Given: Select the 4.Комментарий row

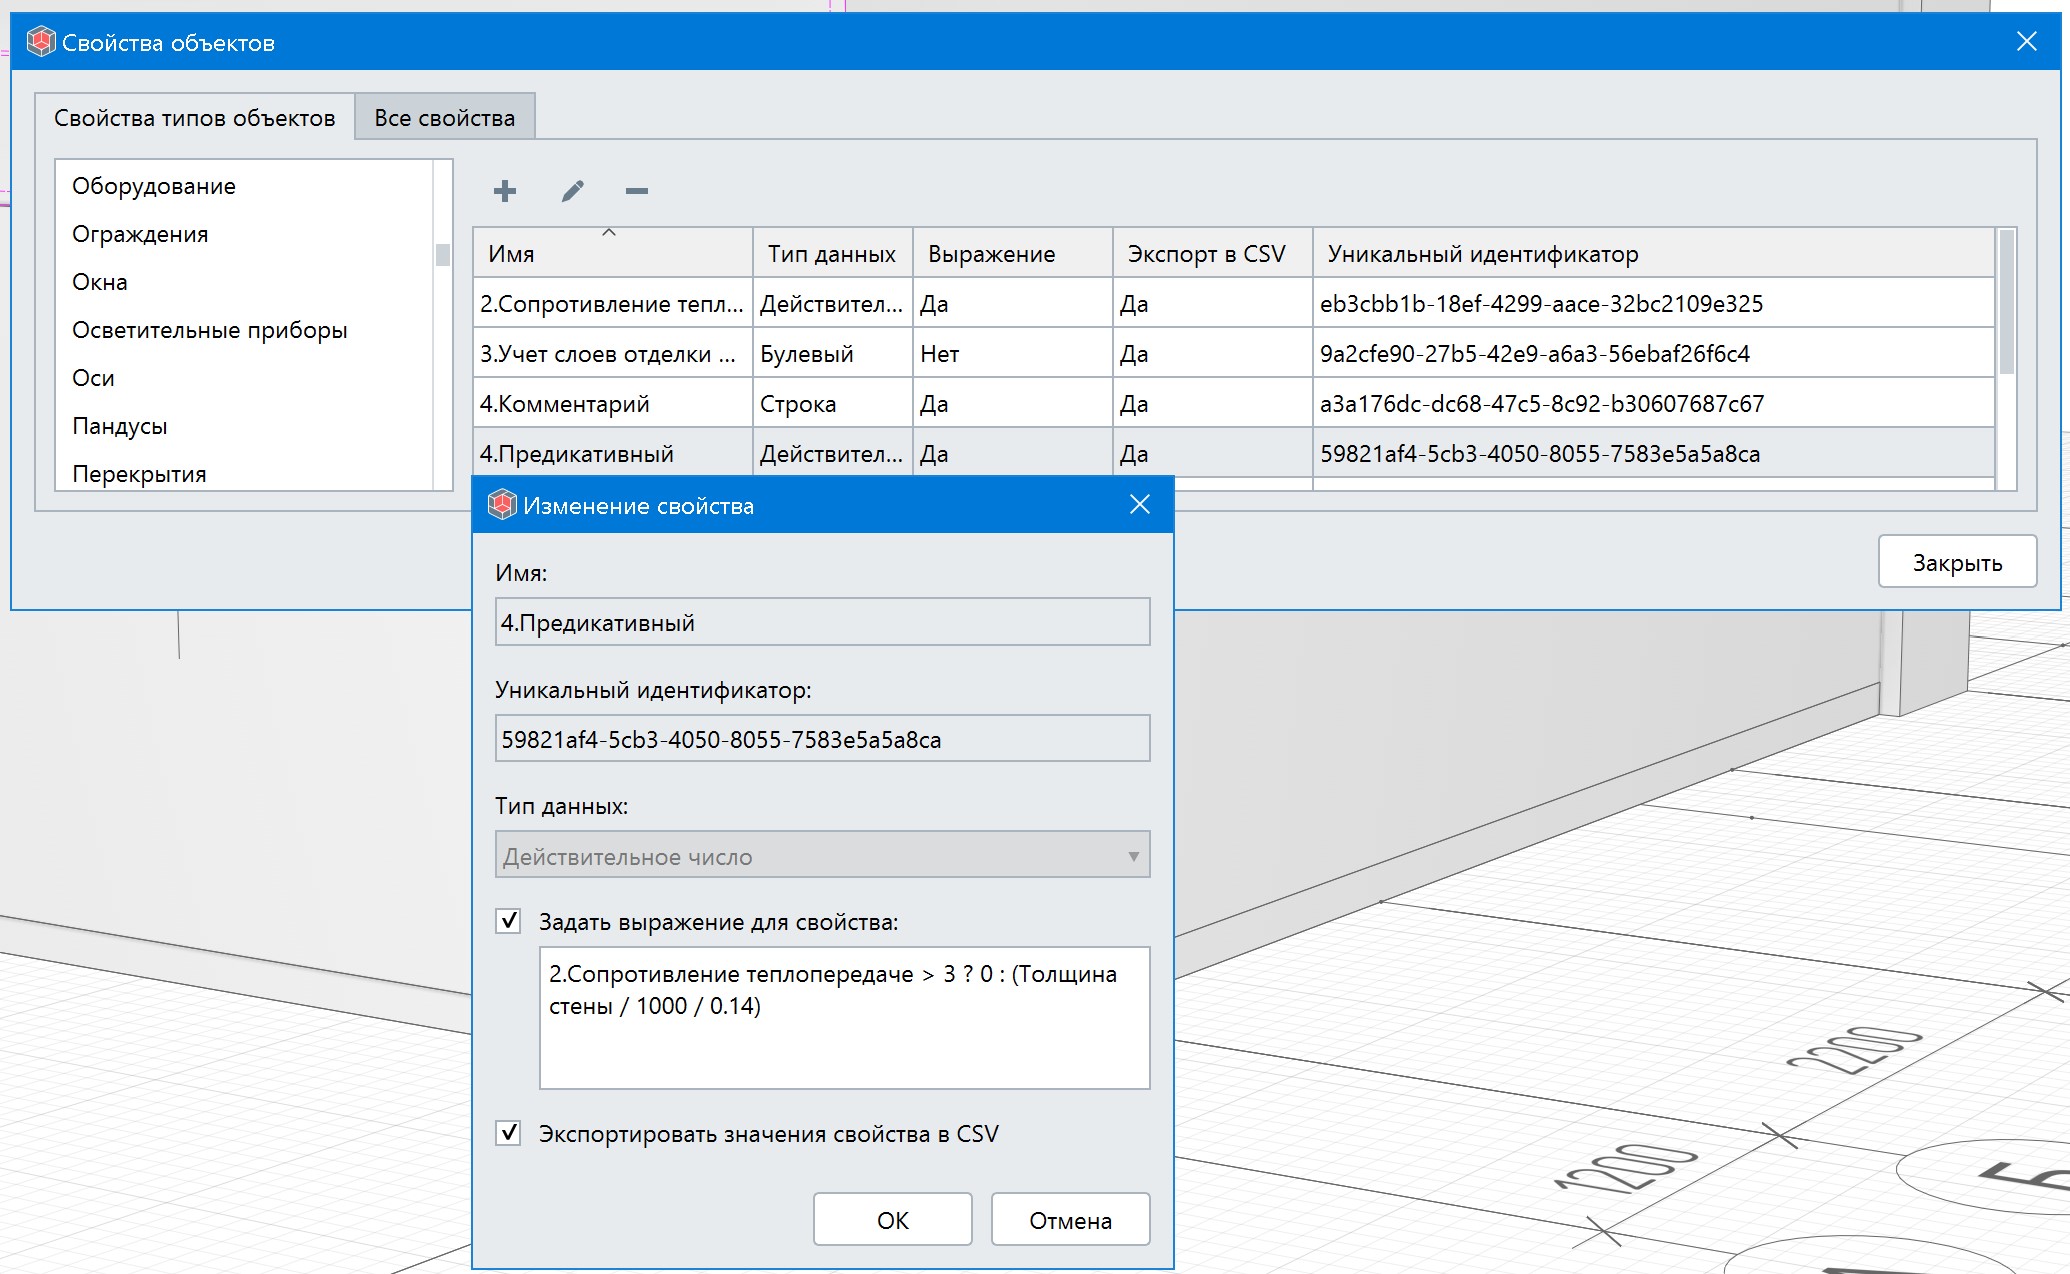Looking at the screenshot, I should [1233, 403].
